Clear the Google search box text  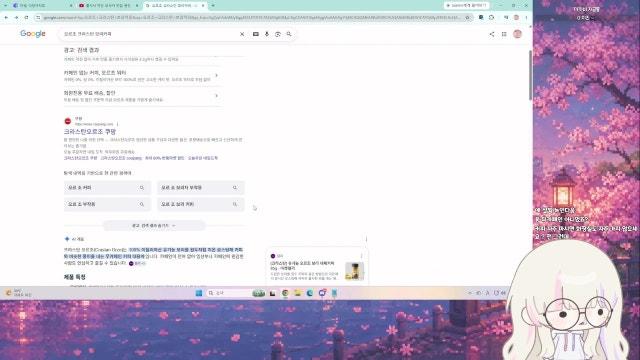[x=242, y=34]
